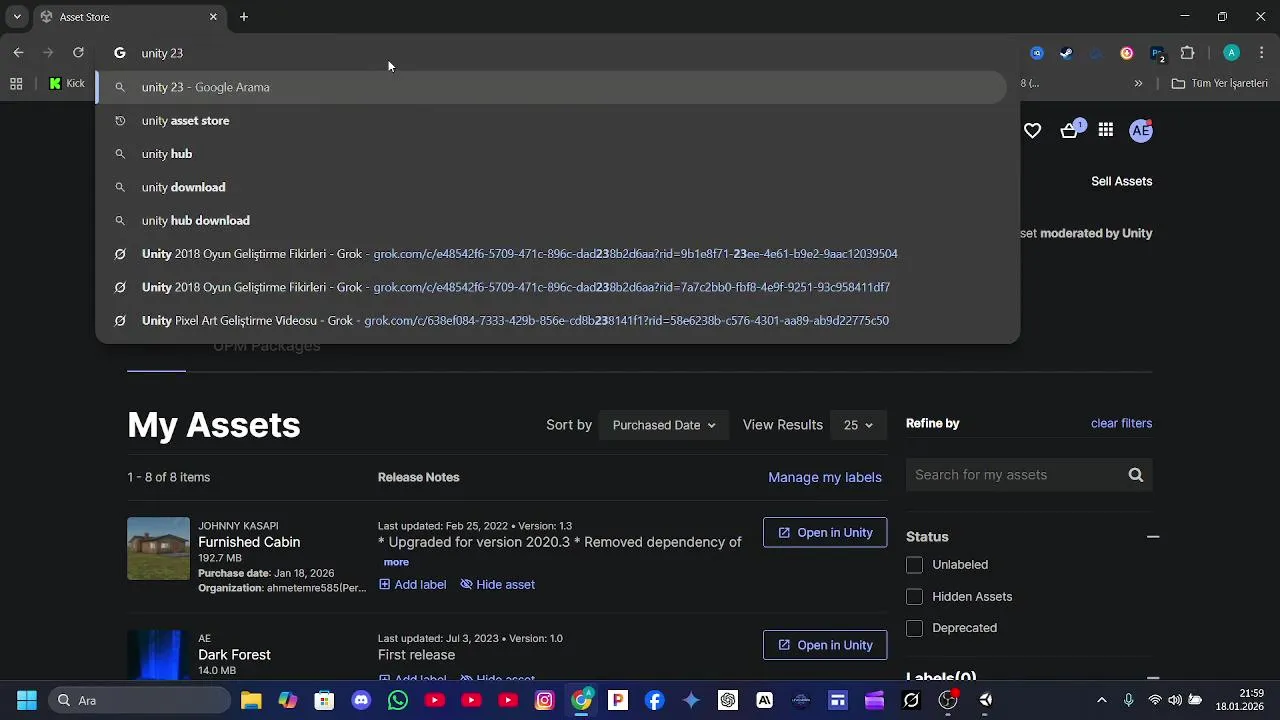
Task: Open the Unity apps grid menu
Action: (x=1105, y=130)
